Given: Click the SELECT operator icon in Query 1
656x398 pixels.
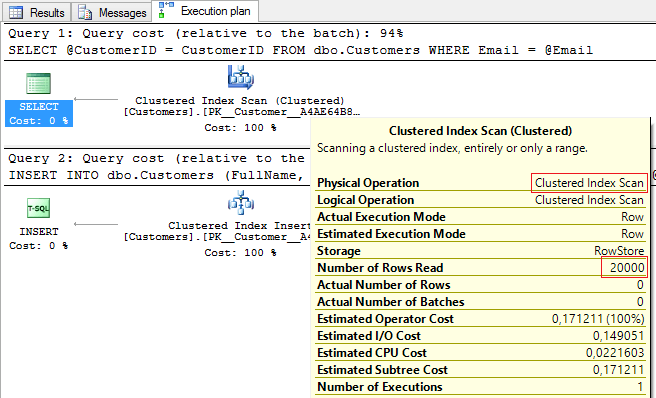Looking at the screenshot, I should pyautogui.click(x=38, y=83).
